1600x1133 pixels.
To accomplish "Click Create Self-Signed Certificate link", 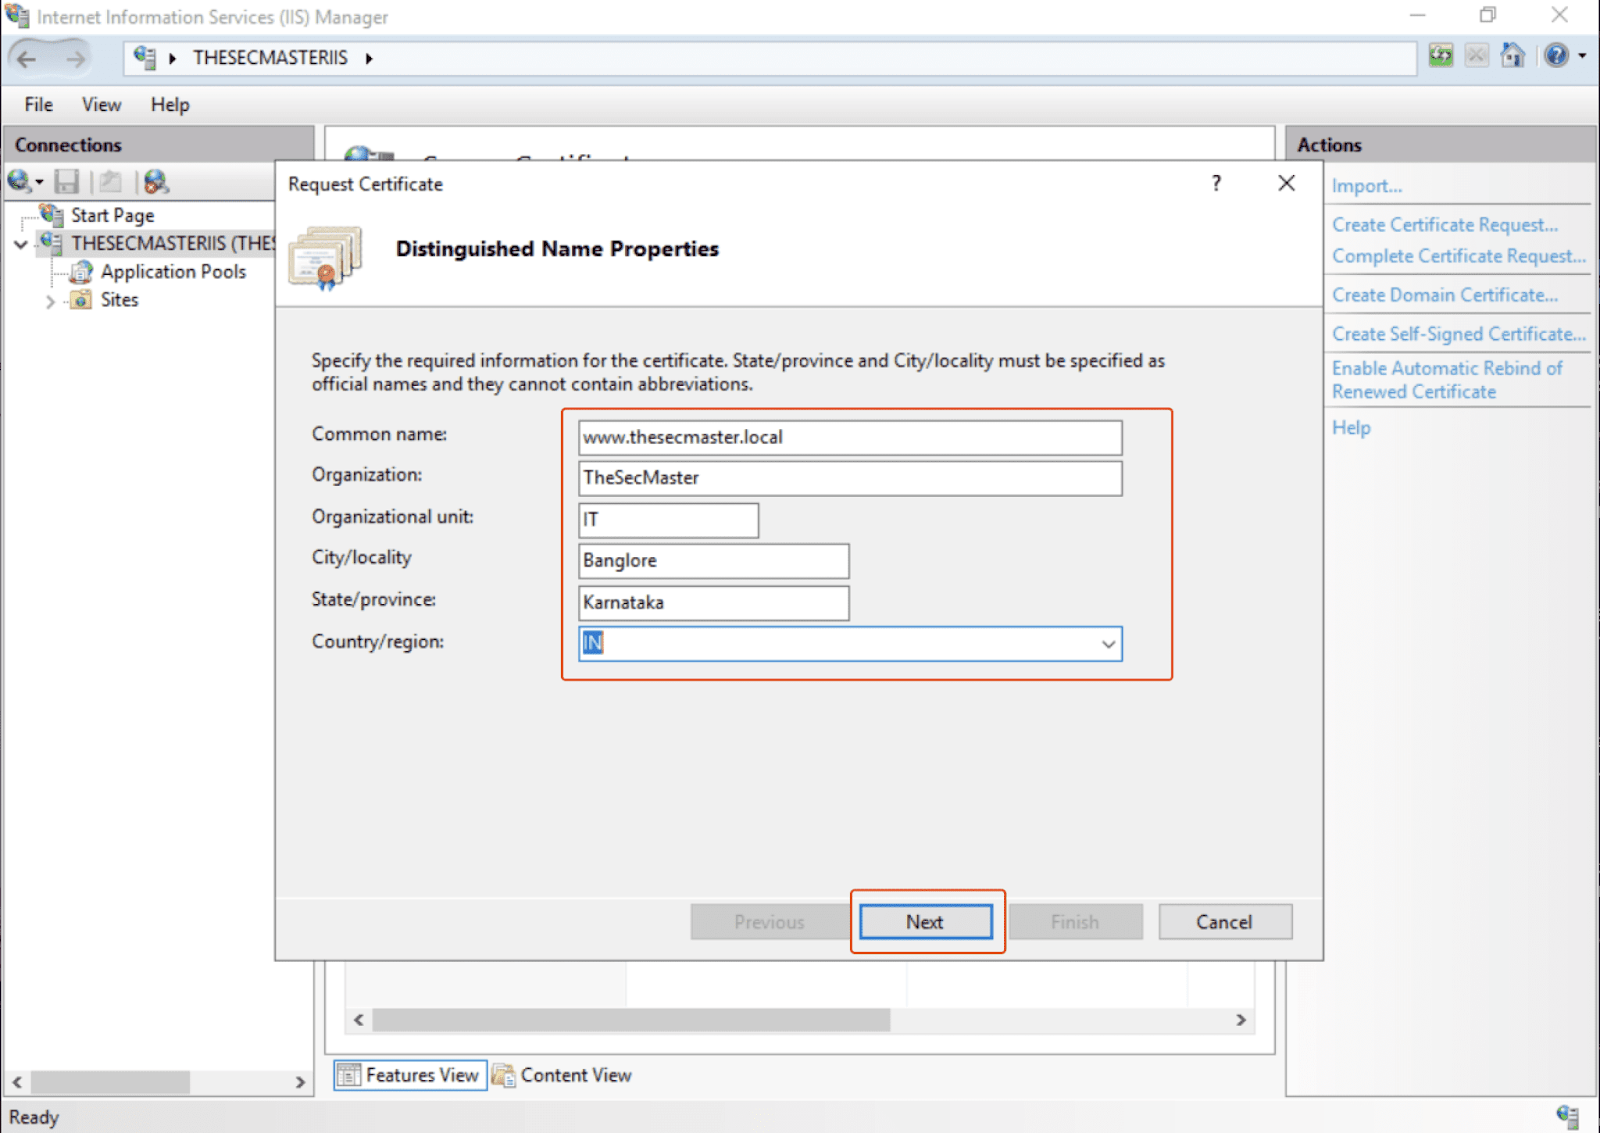I will pyautogui.click(x=1459, y=334).
